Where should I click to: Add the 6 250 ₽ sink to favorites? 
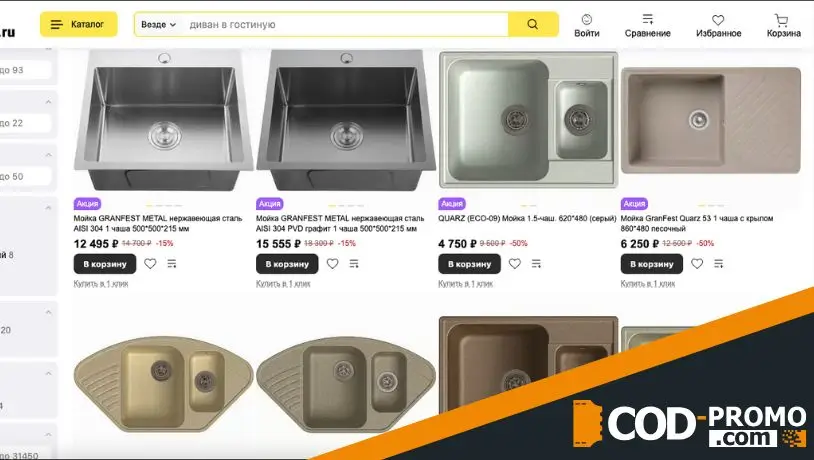pyautogui.click(x=697, y=264)
